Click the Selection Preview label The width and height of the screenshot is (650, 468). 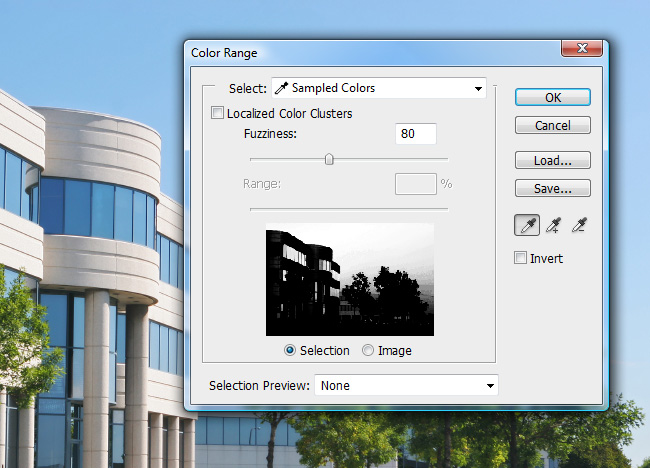pyautogui.click(x=259, y=386)
